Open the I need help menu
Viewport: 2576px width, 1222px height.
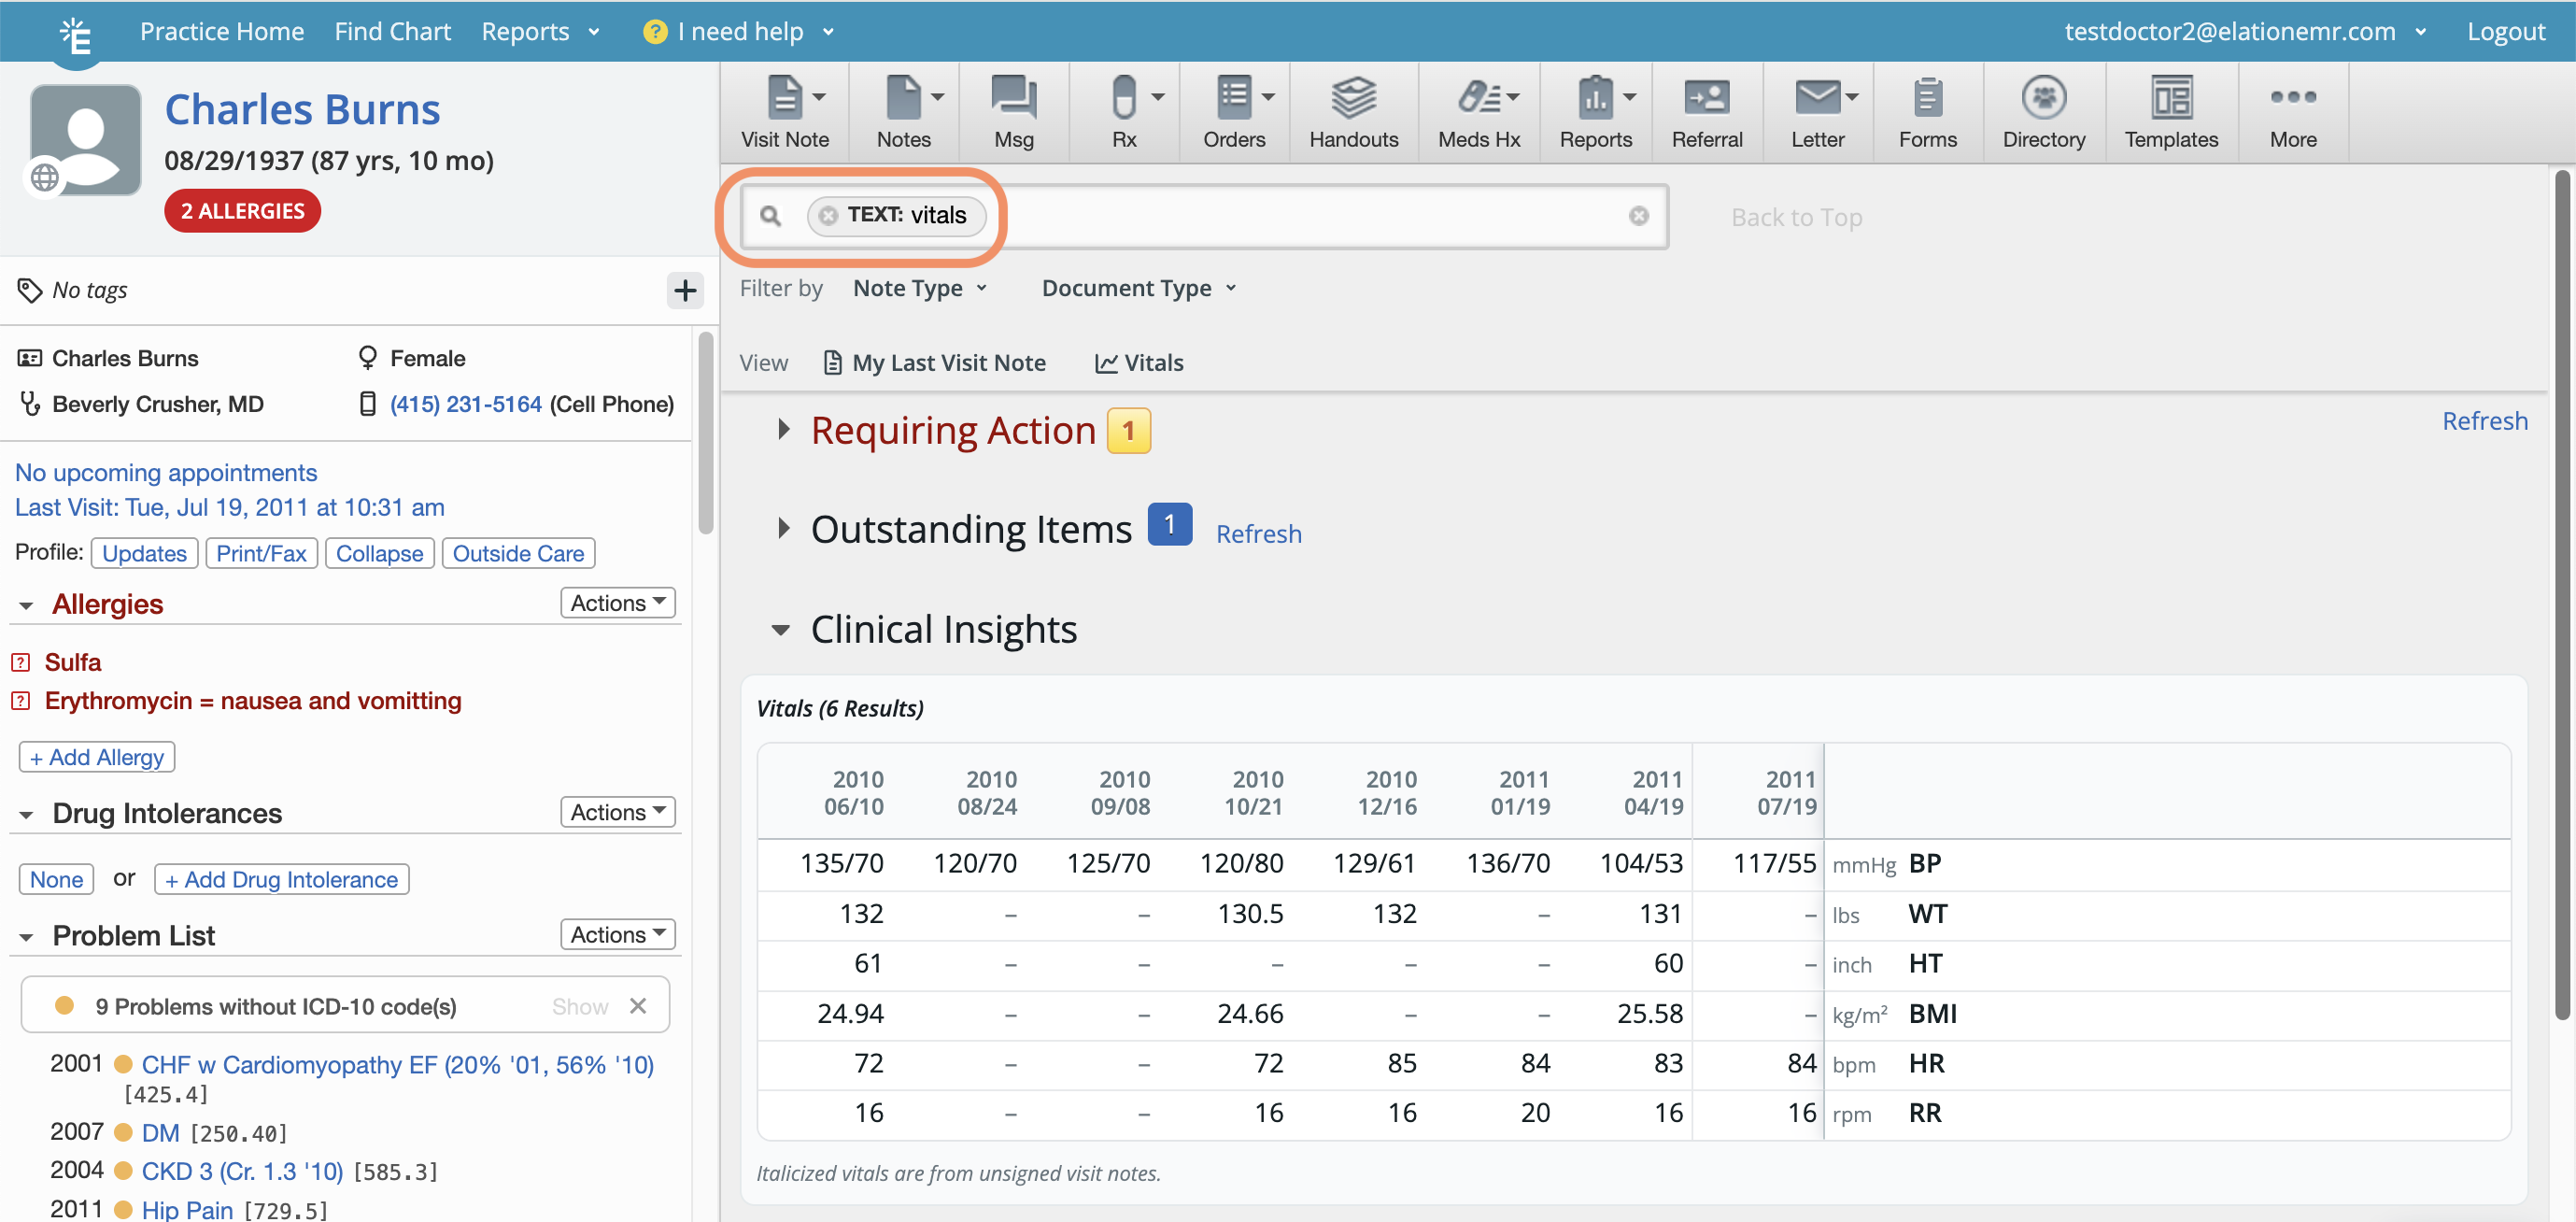(x=739, y=31)
